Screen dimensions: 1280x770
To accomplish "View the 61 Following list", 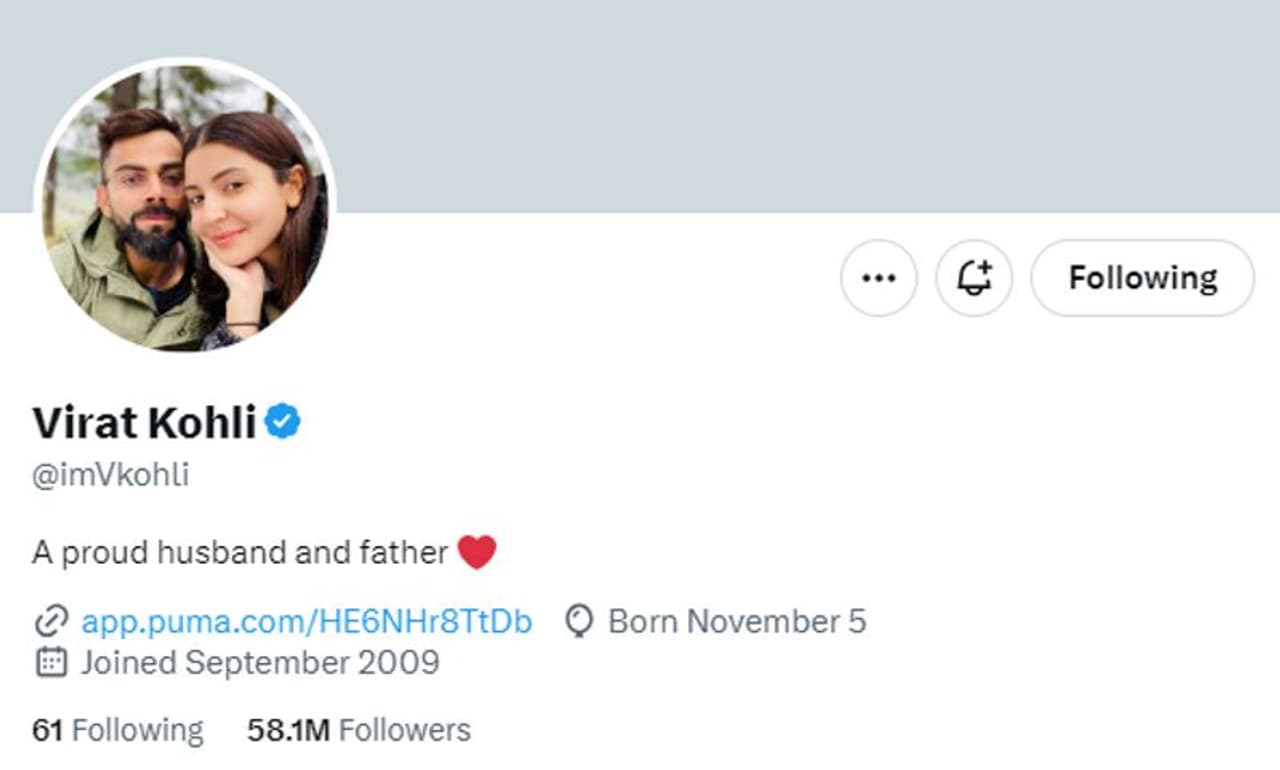I will pos(117,730).
